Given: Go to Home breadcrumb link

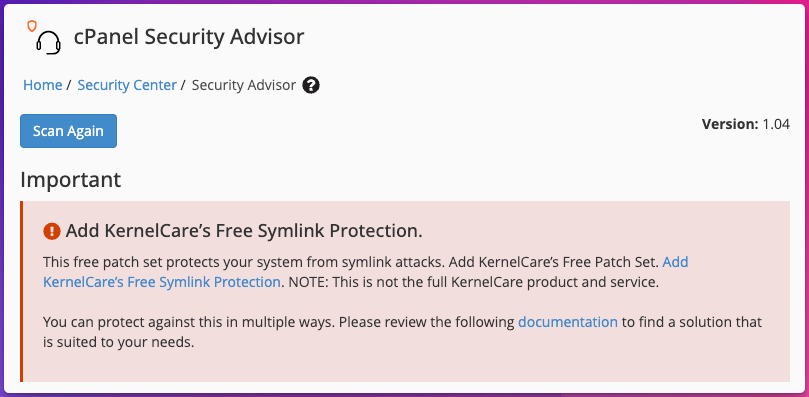Looking at the screenshot, I should pos(42,85).
